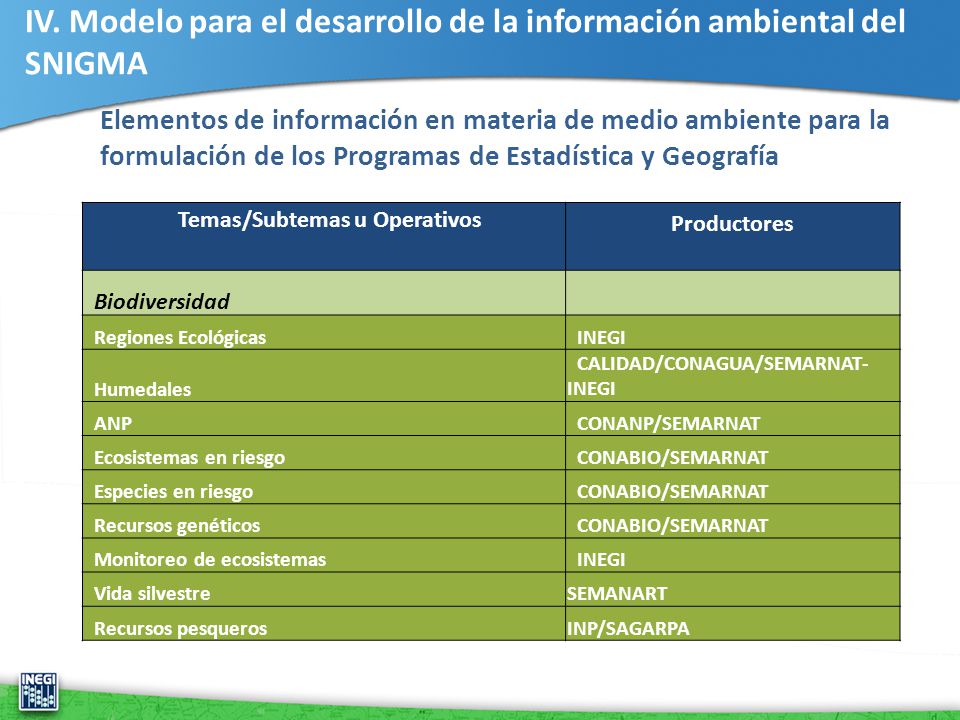Select the 'Monitoreo de ecosistemas' cell

(x=324, y=555)
